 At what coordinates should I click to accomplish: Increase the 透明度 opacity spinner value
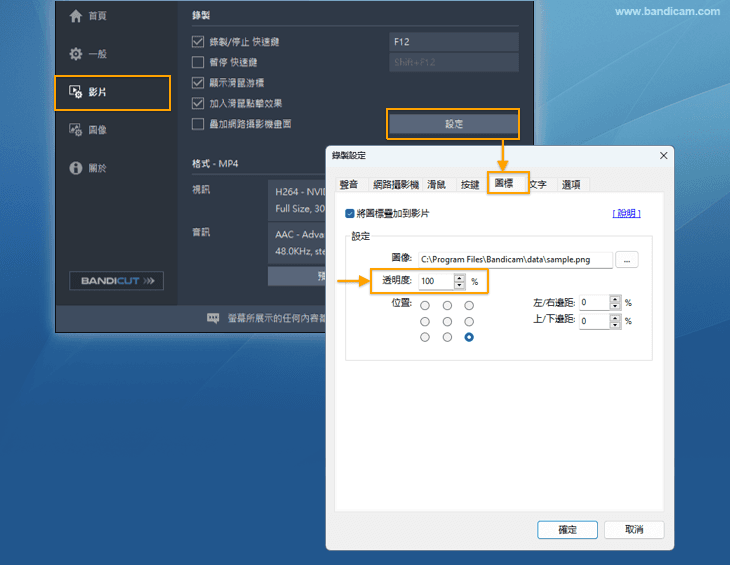pyautogui.click(x=460, y=278)
